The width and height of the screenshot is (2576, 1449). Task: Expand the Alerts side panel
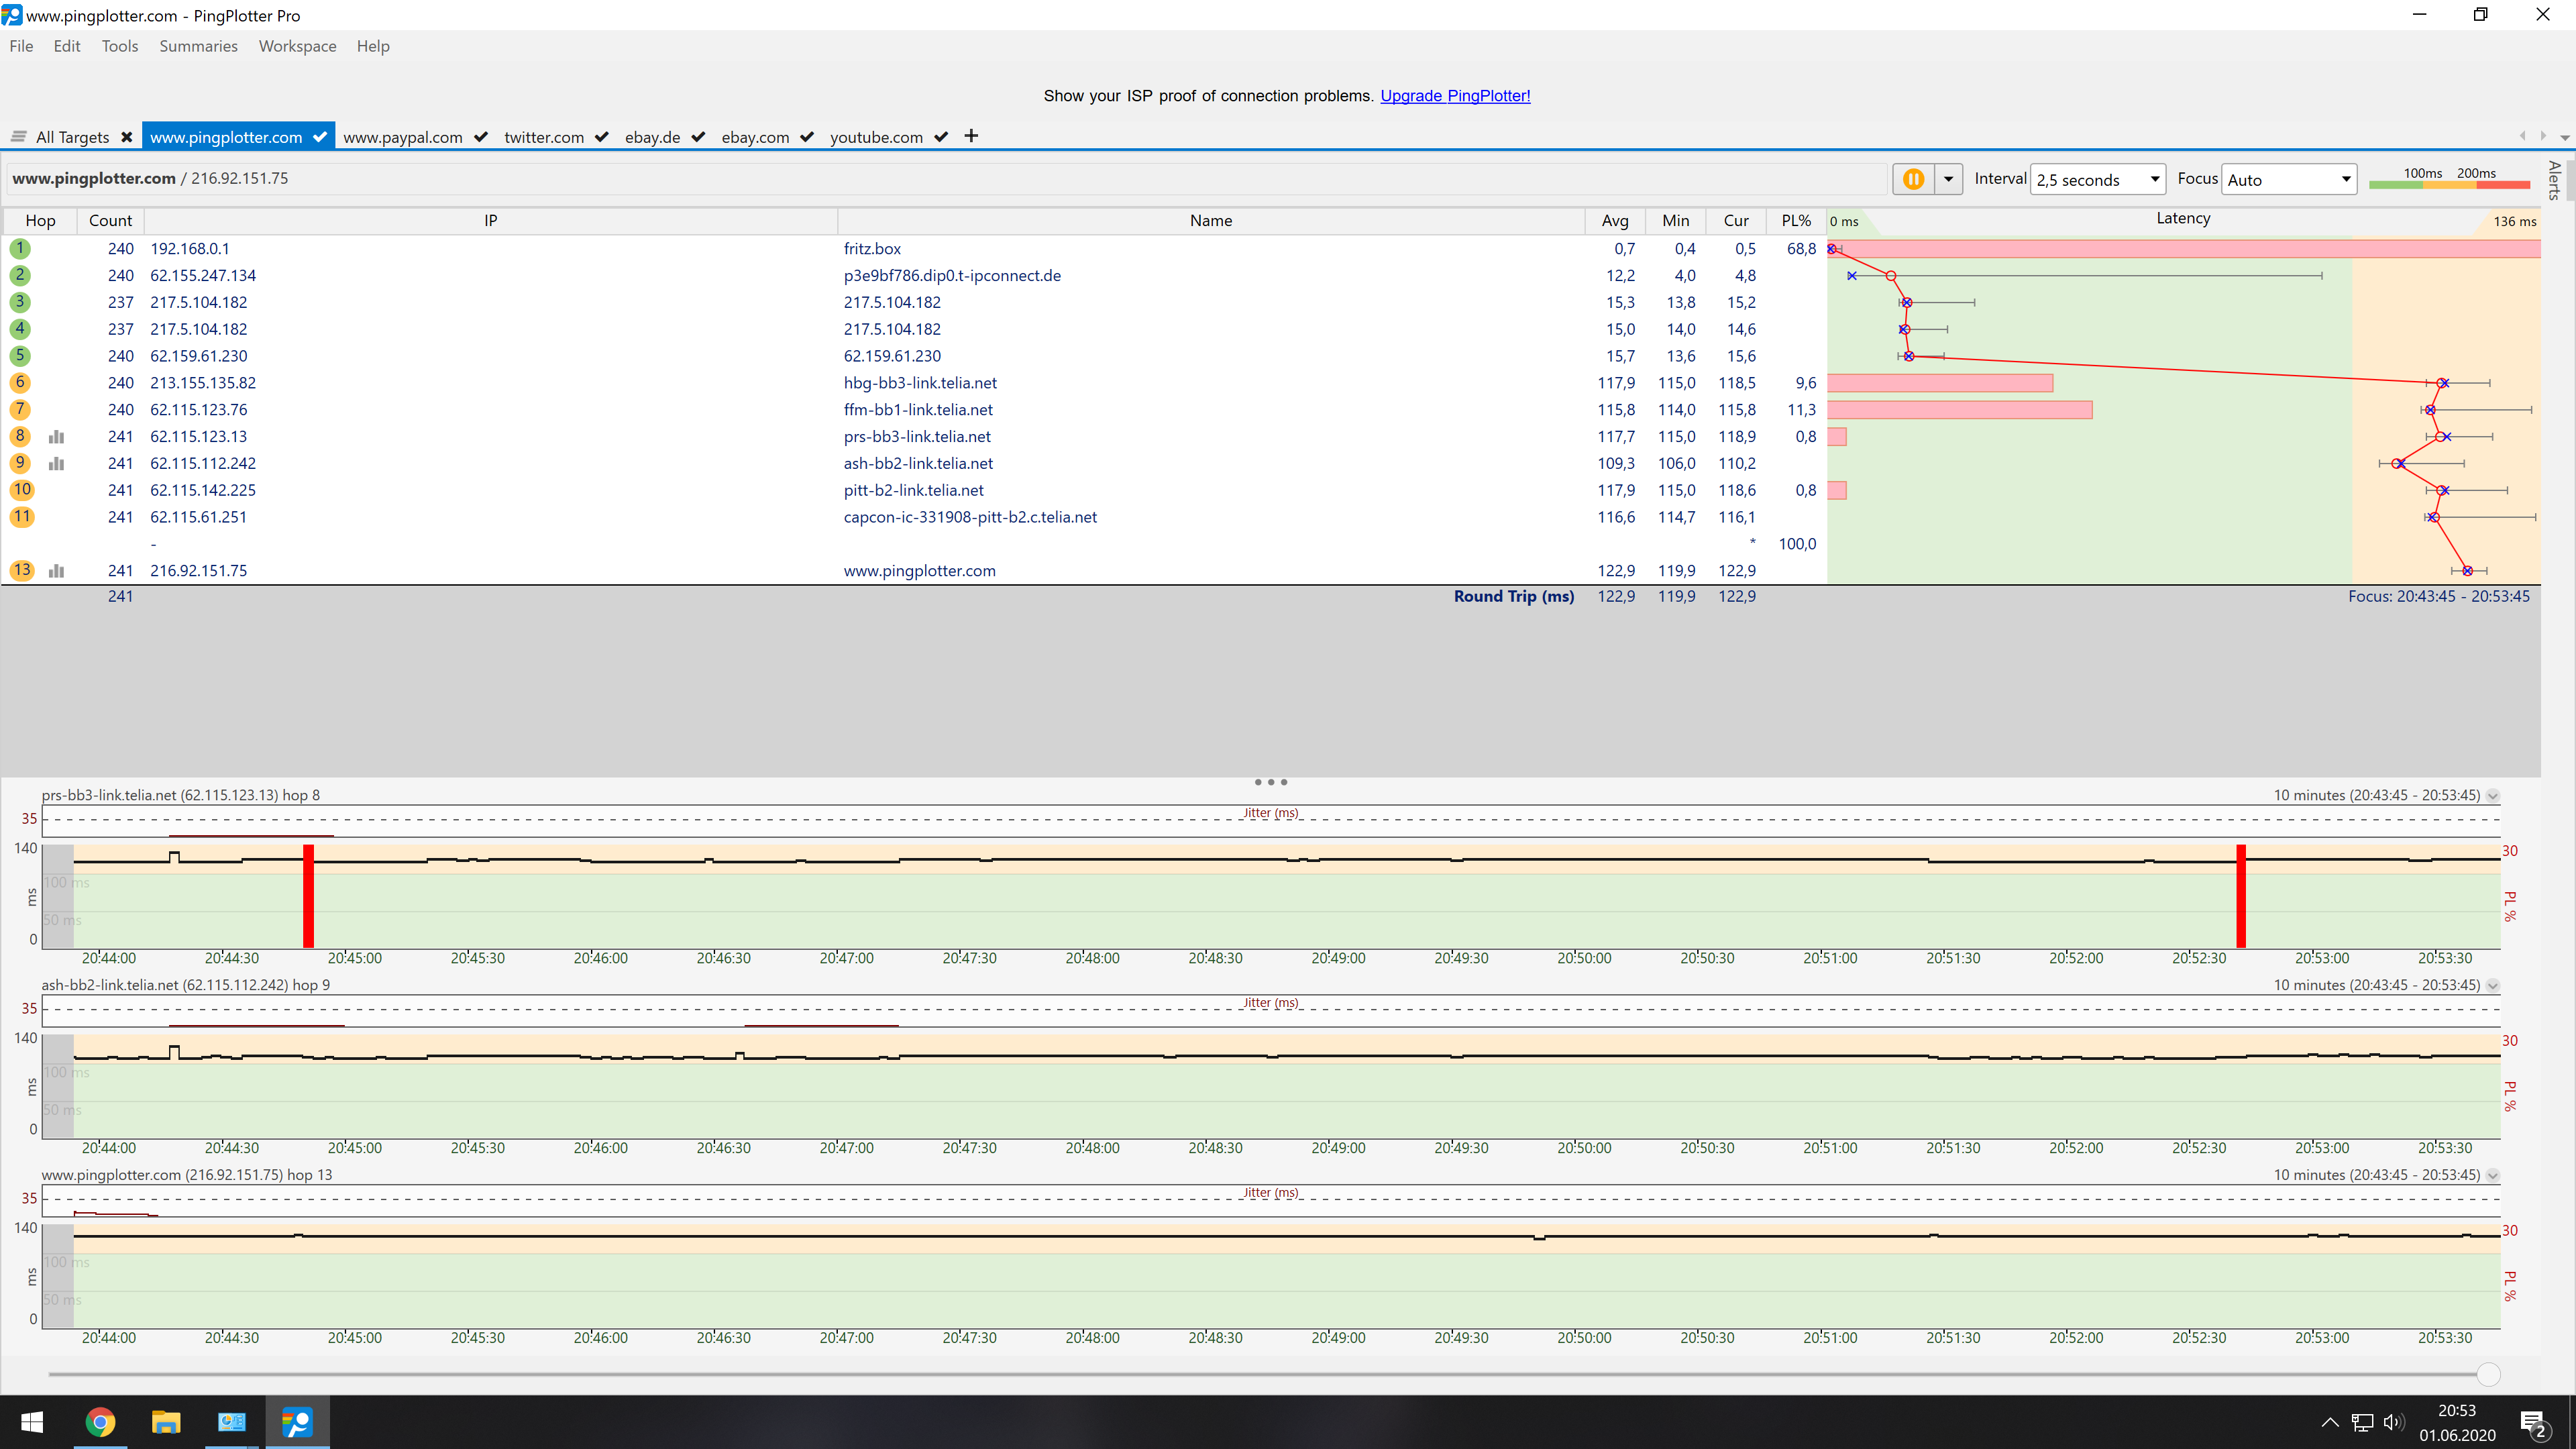2555,180
